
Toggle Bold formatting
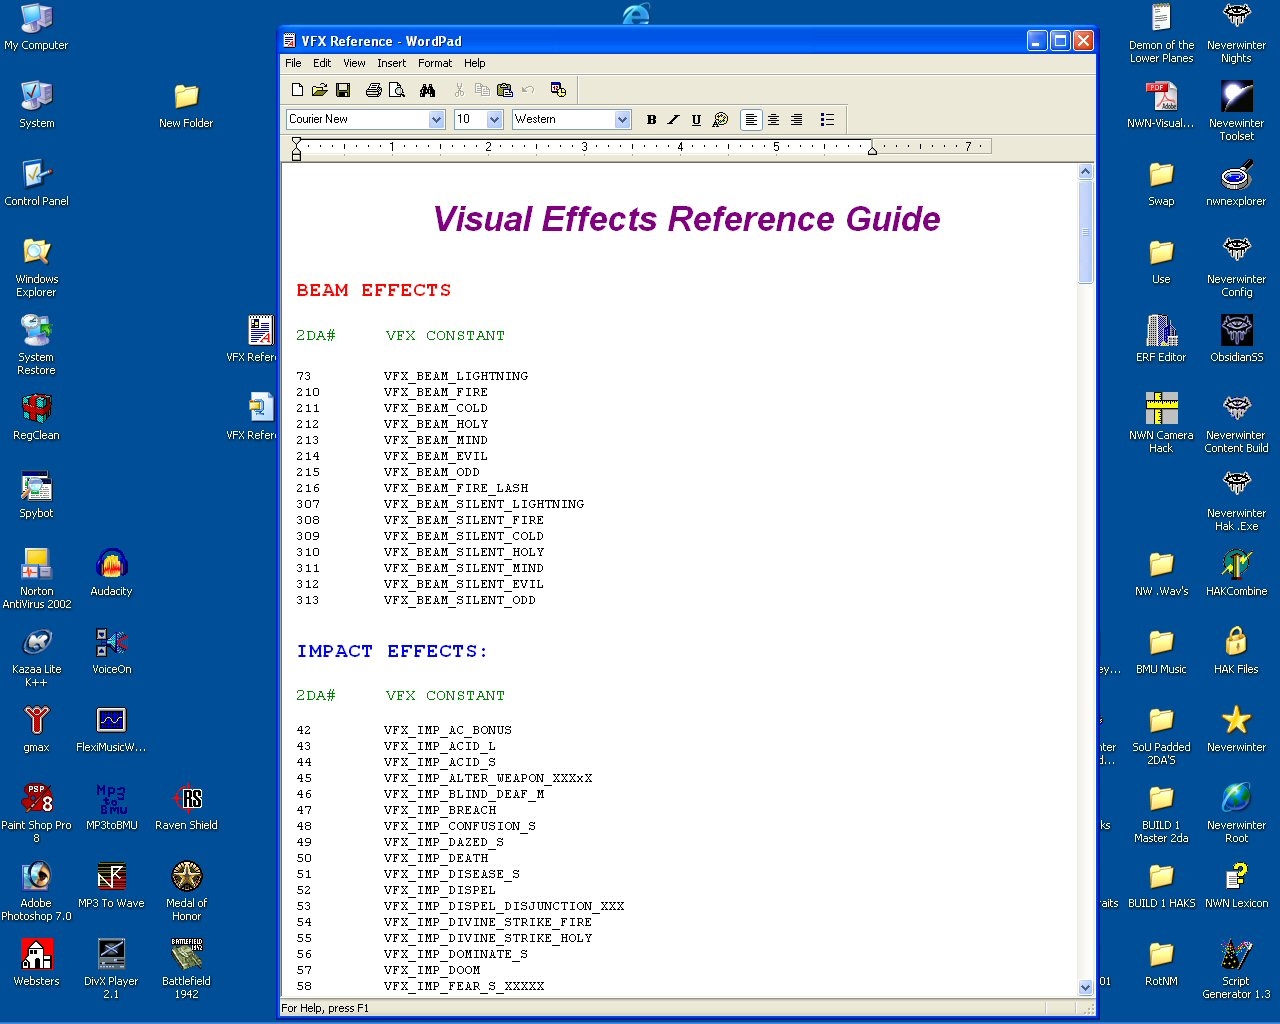(x=651, y=120)
